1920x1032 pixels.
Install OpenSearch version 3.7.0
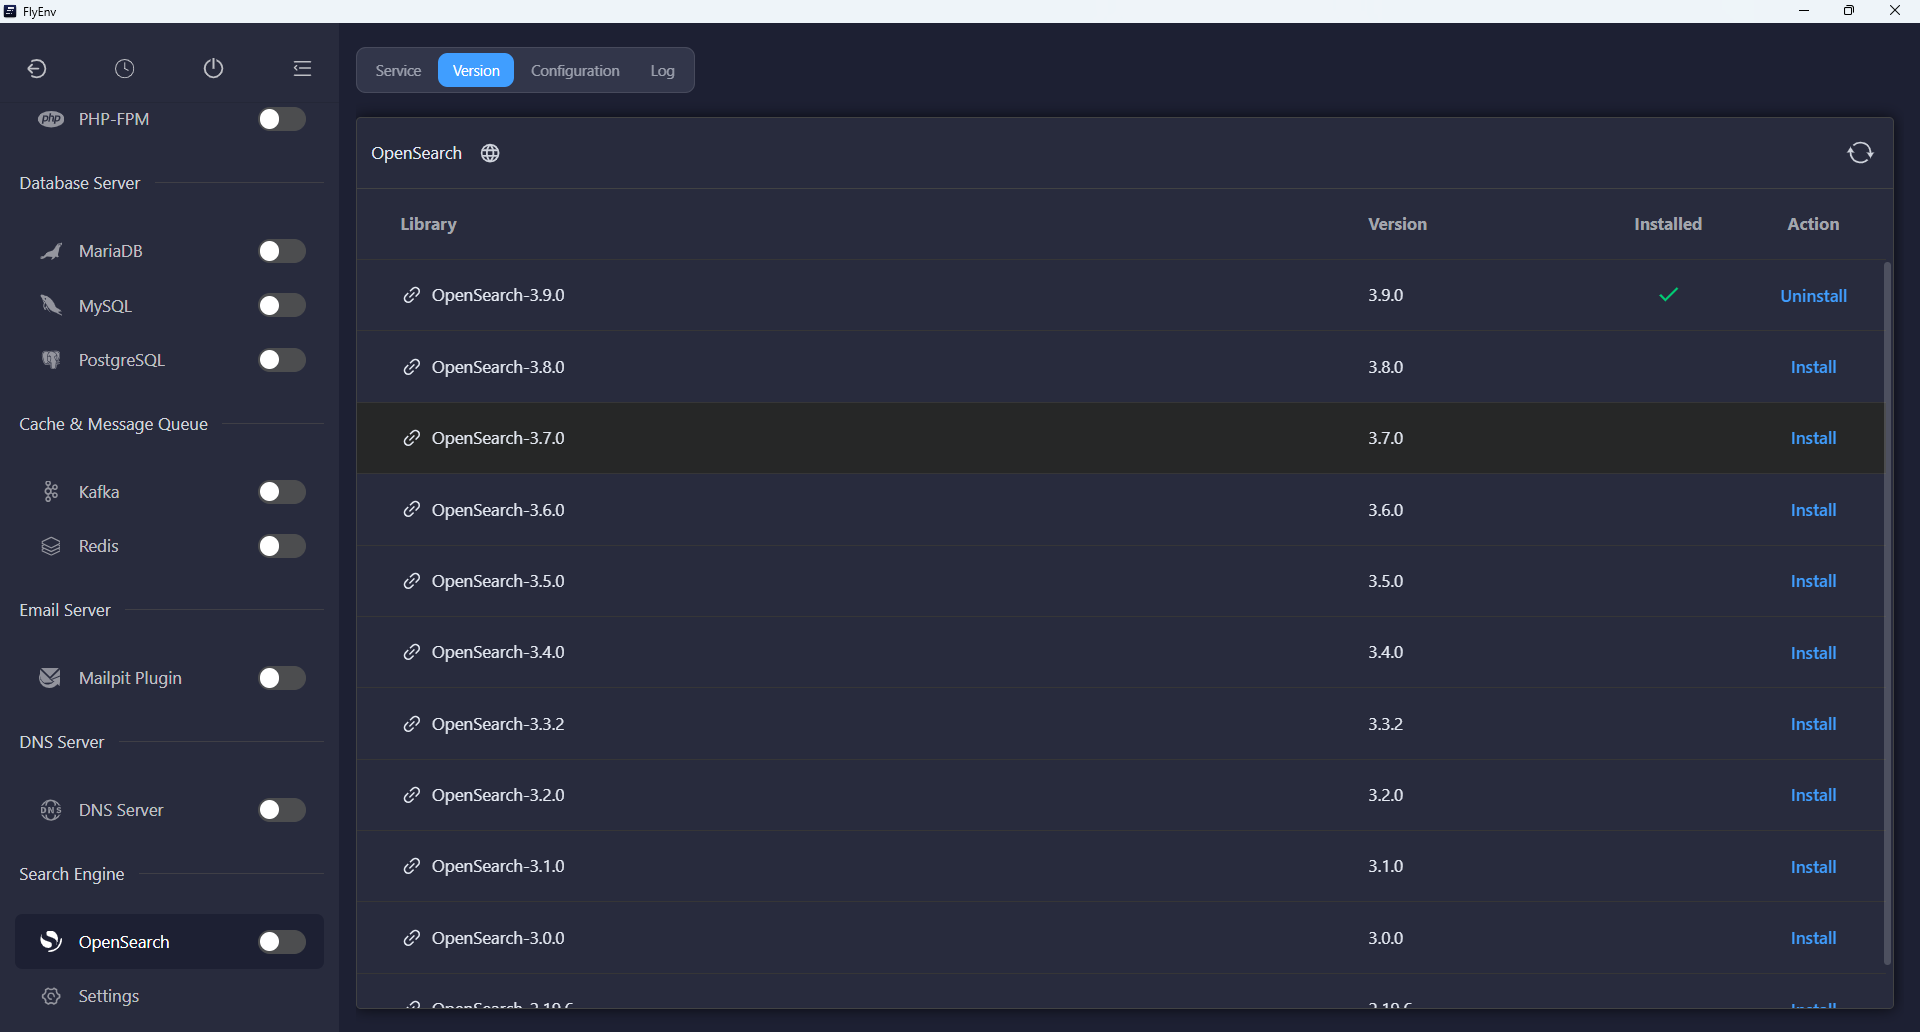click(x=1813, y=438)
